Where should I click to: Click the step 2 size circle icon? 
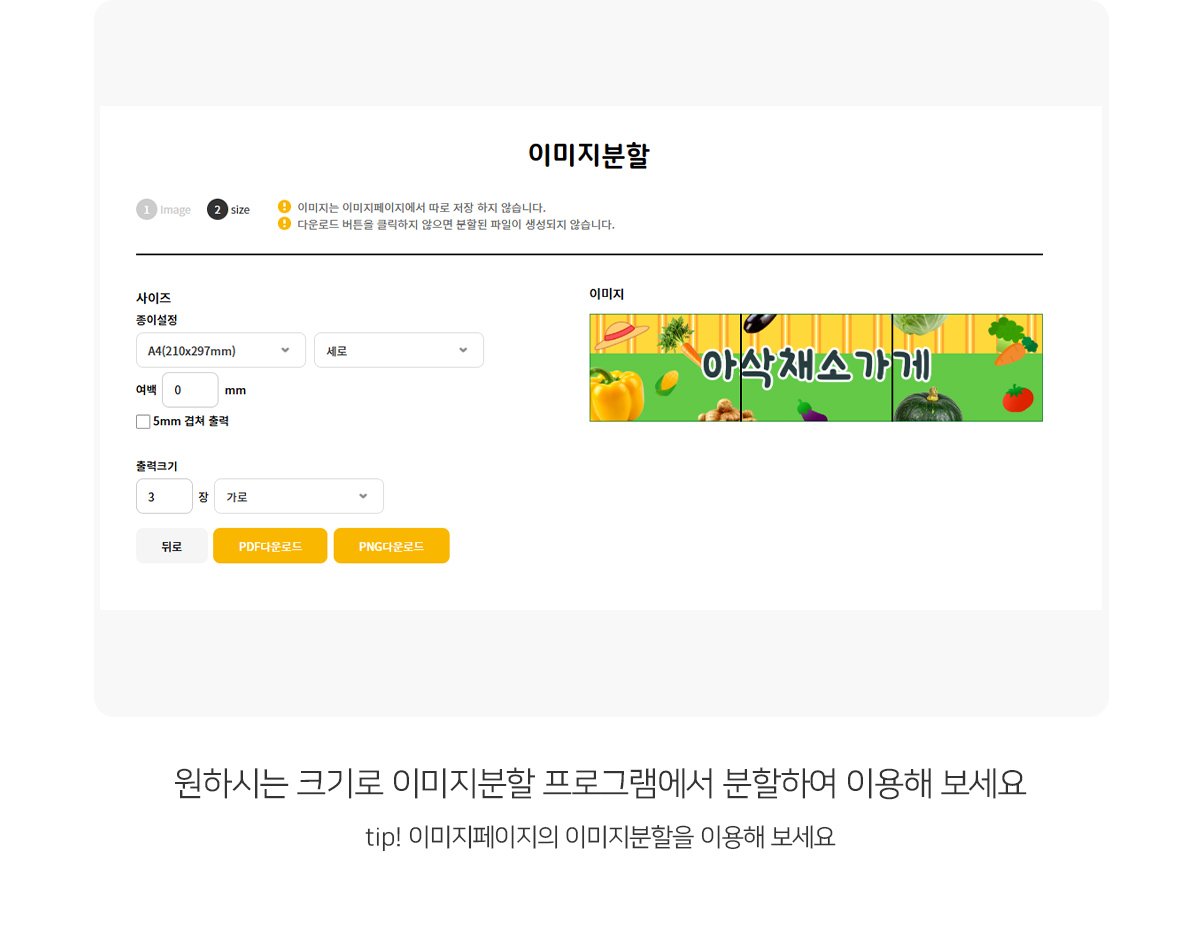coord(217,209)
